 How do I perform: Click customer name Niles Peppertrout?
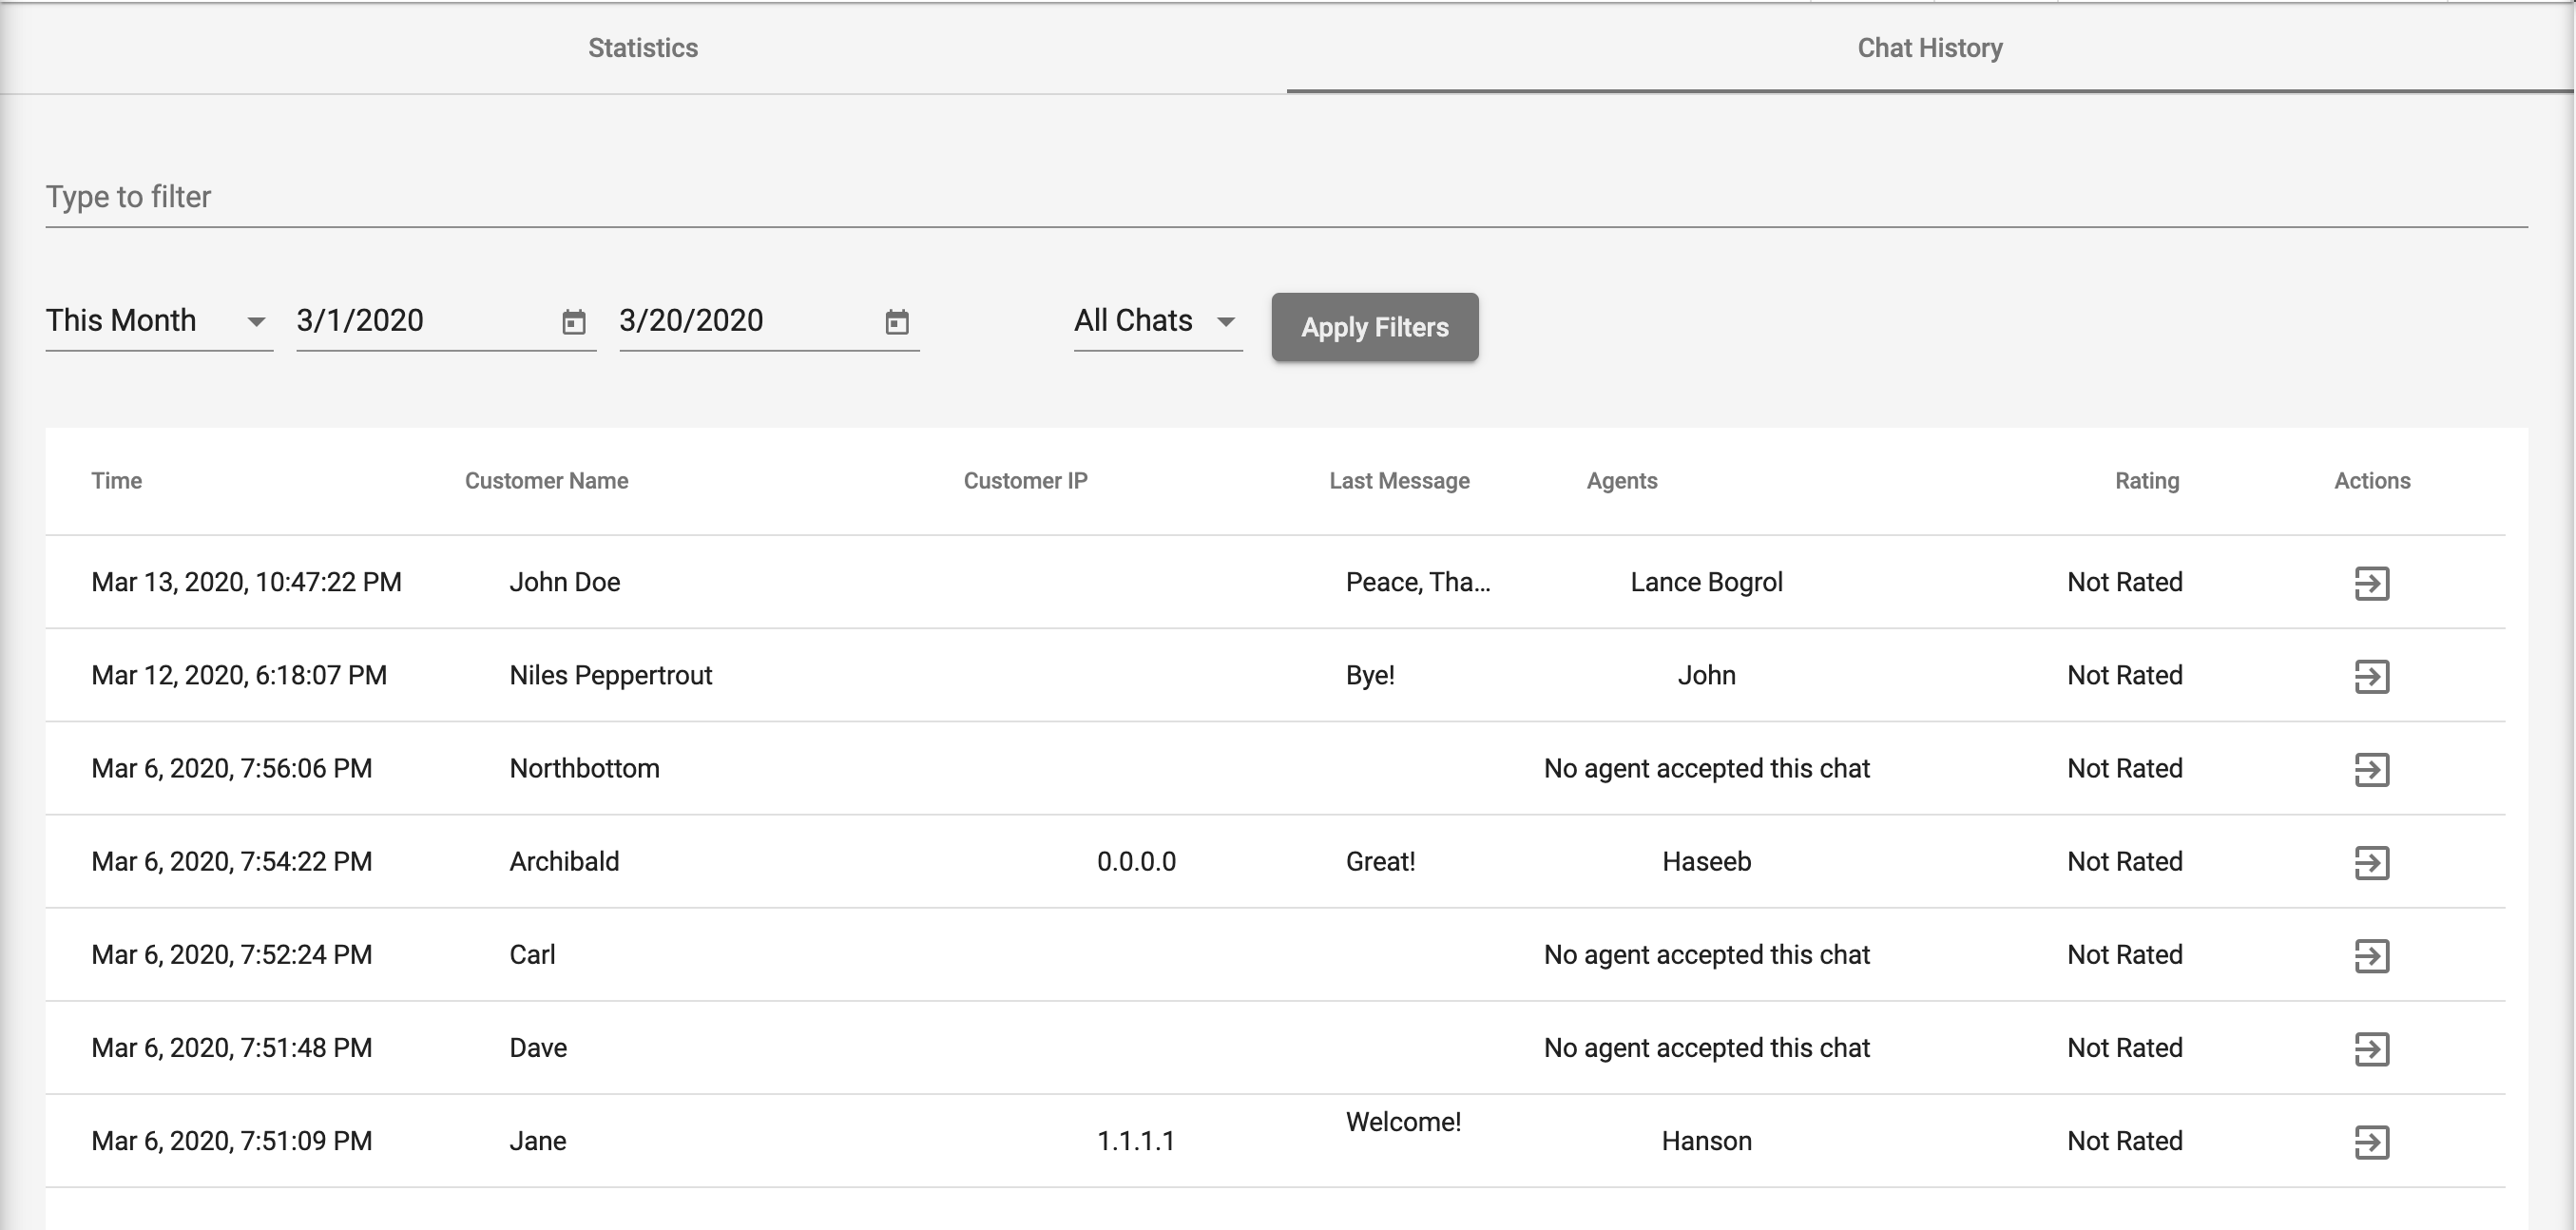tap(611, 675)
